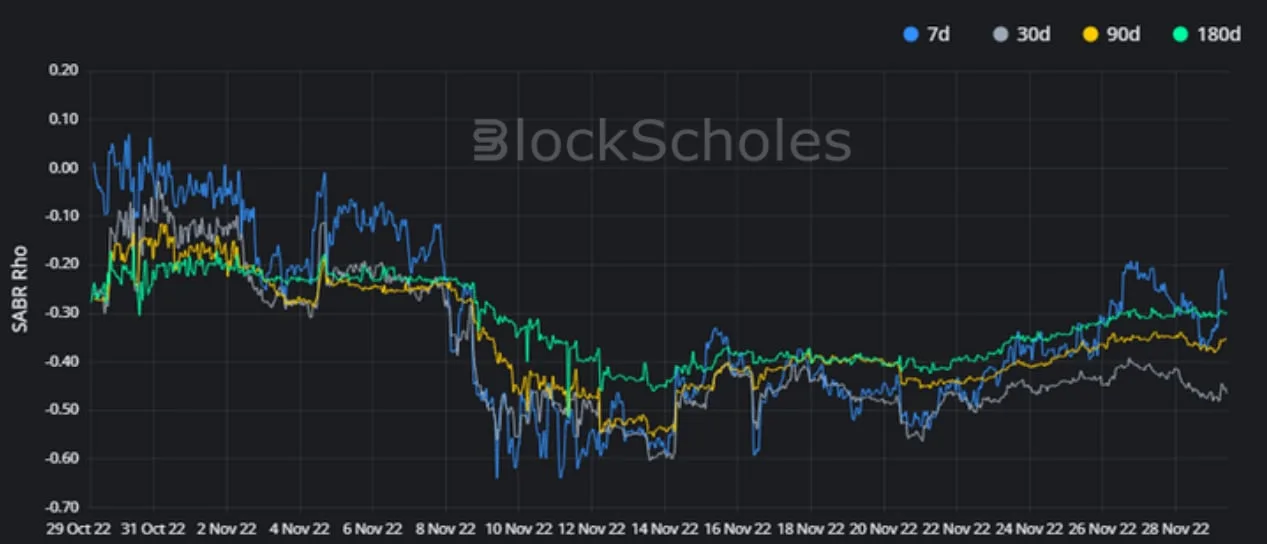Click the 28 Nov 22 date label

coord(1175,527)
